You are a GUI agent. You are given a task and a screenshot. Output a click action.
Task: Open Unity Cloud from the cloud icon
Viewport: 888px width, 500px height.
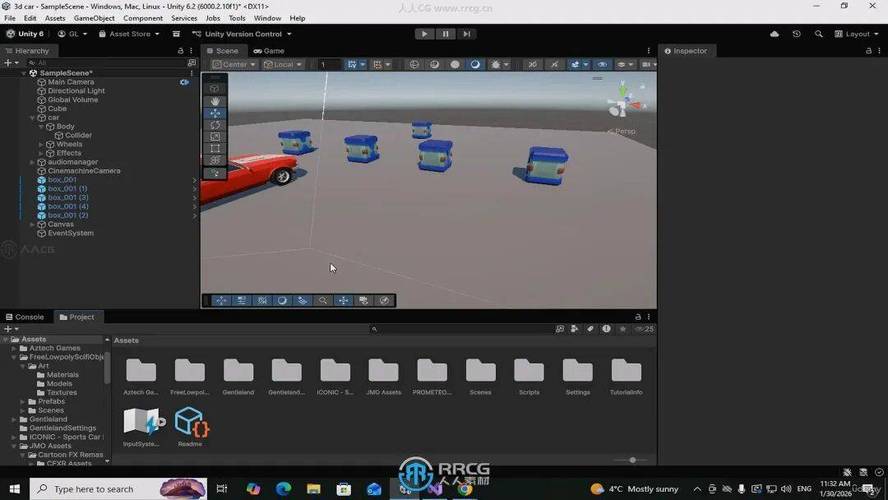click(774, 34)
